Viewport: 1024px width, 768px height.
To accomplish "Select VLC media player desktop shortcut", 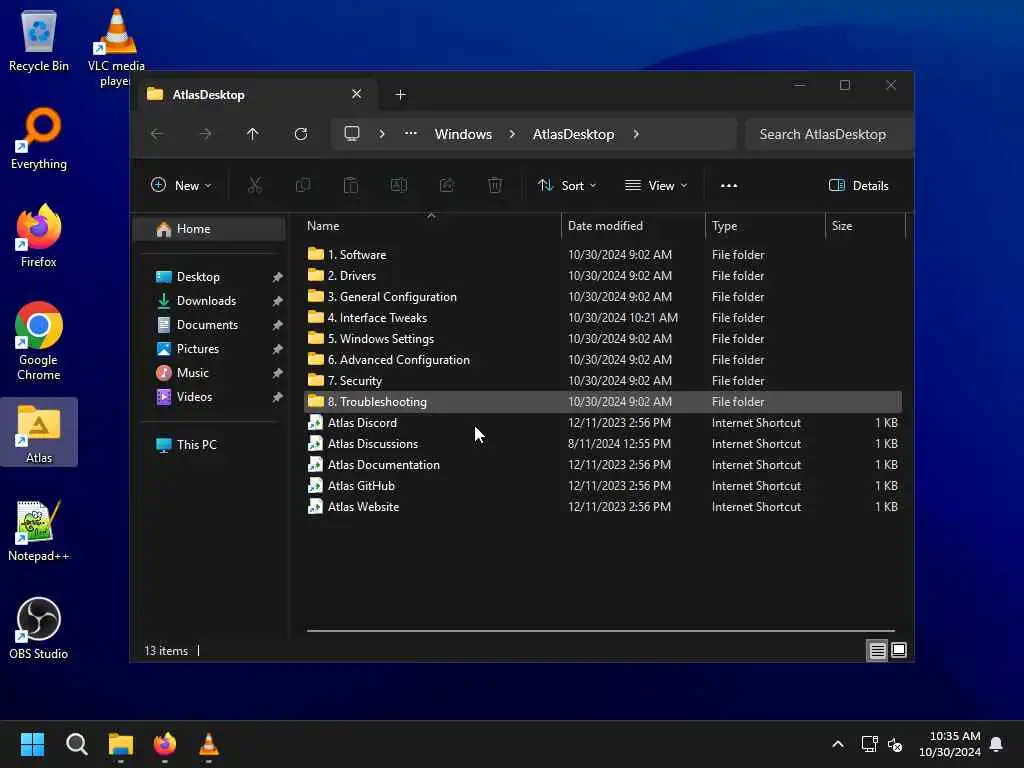I will [116, 47].
